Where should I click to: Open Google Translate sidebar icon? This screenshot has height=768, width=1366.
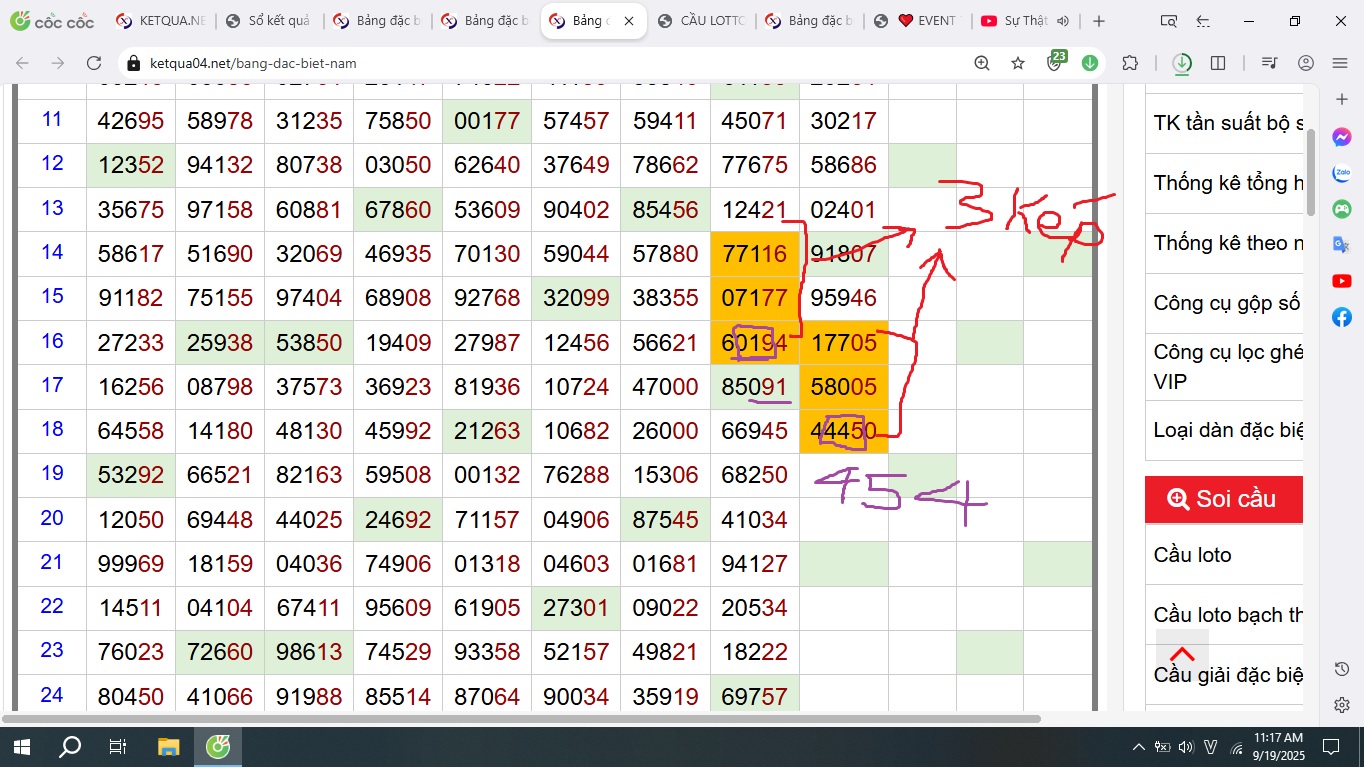pyautogui.click(x=1342, y=245)
